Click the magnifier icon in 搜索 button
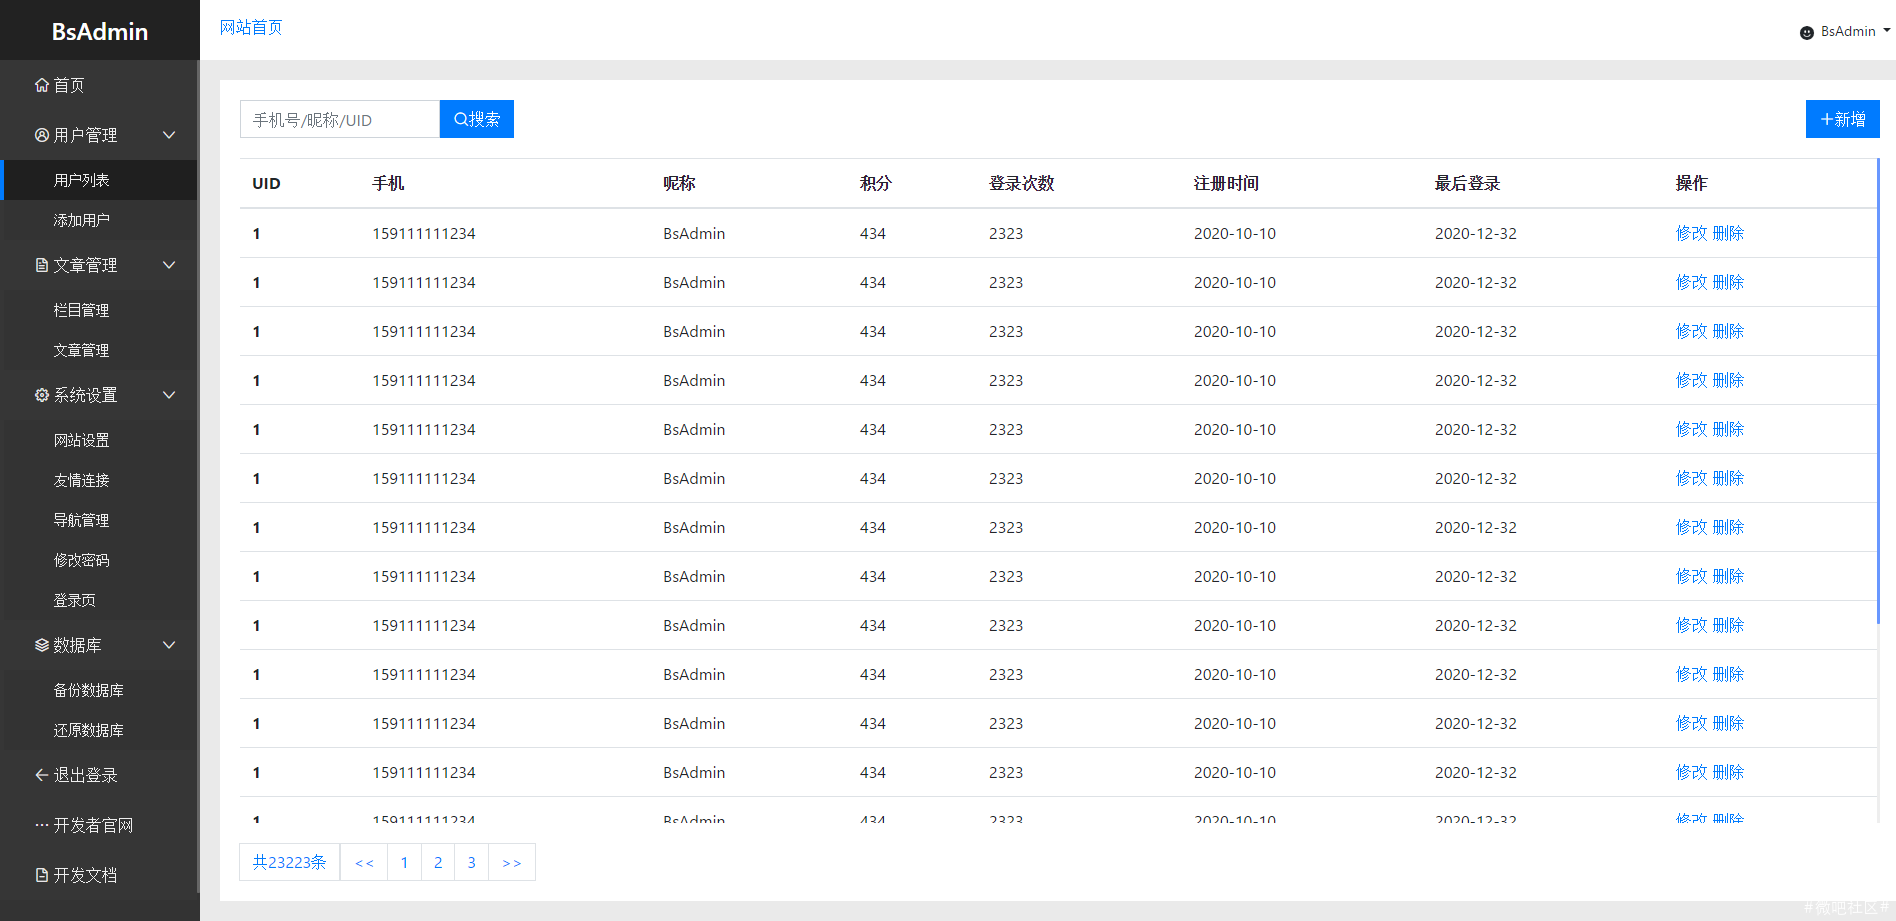The width and height of the screenshot is (1896, 921). coord(461,119)
